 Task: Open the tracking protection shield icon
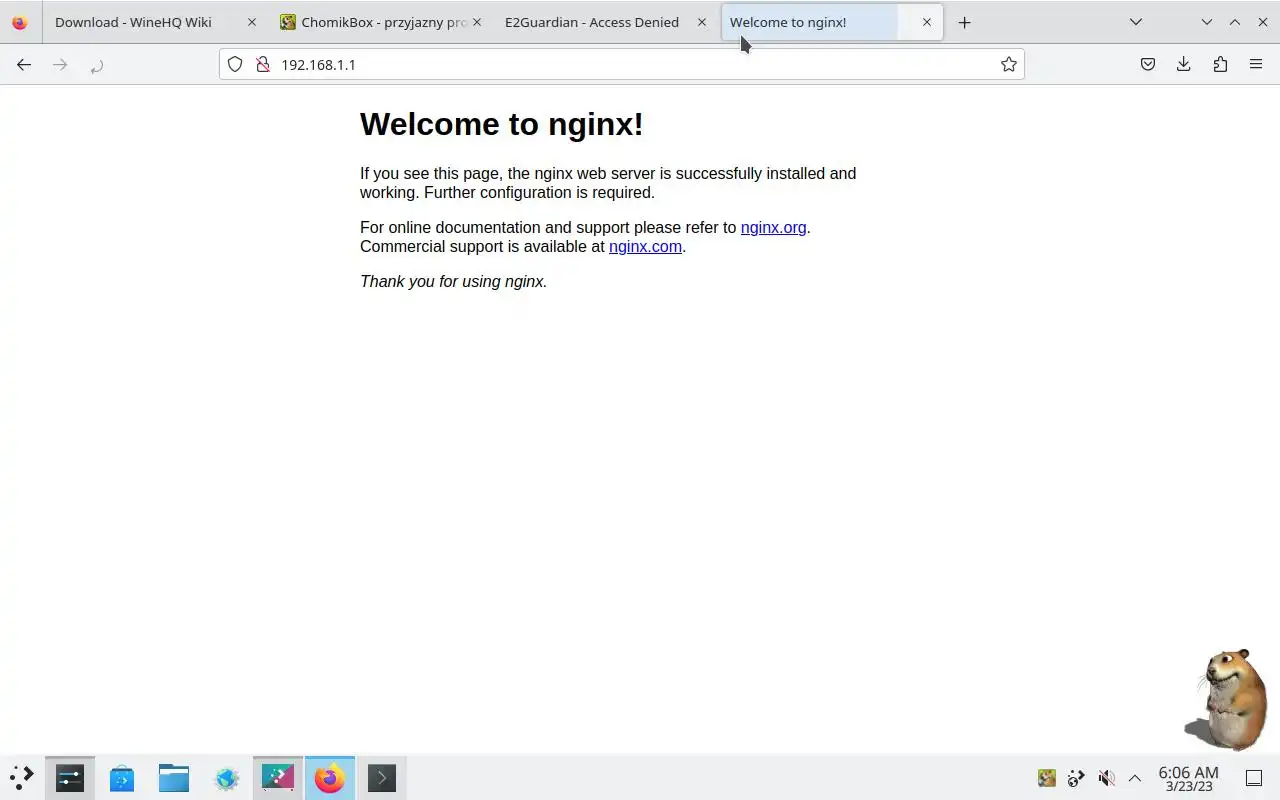[235, 65]
